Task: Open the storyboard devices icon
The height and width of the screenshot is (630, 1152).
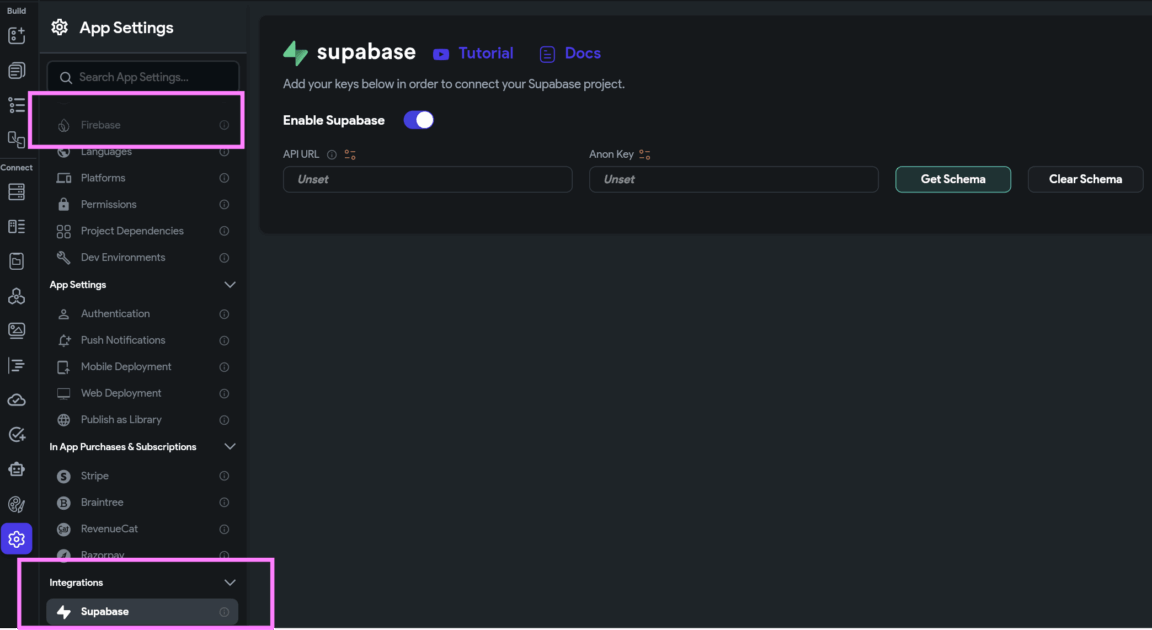Action: point(16,140)
